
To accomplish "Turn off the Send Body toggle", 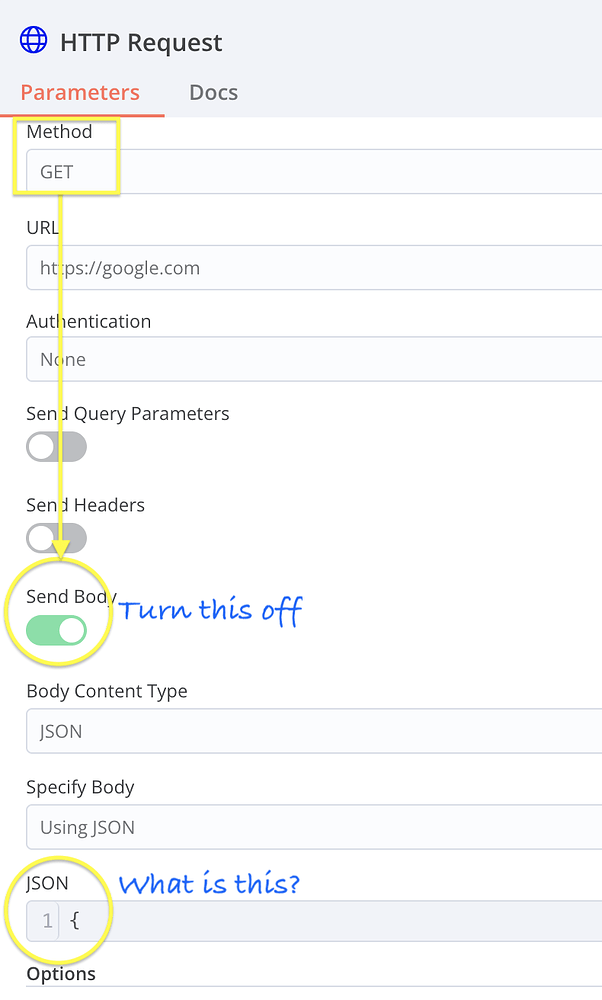I will coord(58,630).
